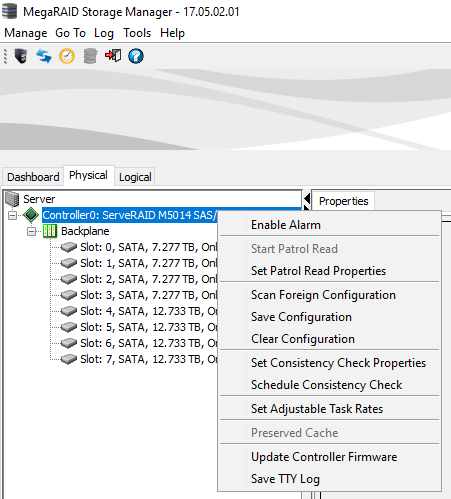The width and height of the screenshot is (451, 499).
Task: Click drive icon for Slot 6
Action: [x=69, y=343]
